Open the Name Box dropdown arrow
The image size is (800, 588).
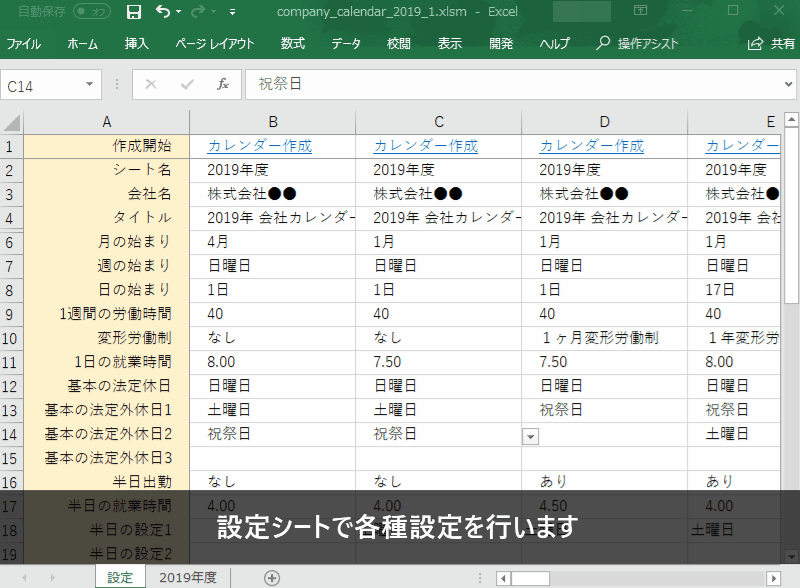click(91, 85)
